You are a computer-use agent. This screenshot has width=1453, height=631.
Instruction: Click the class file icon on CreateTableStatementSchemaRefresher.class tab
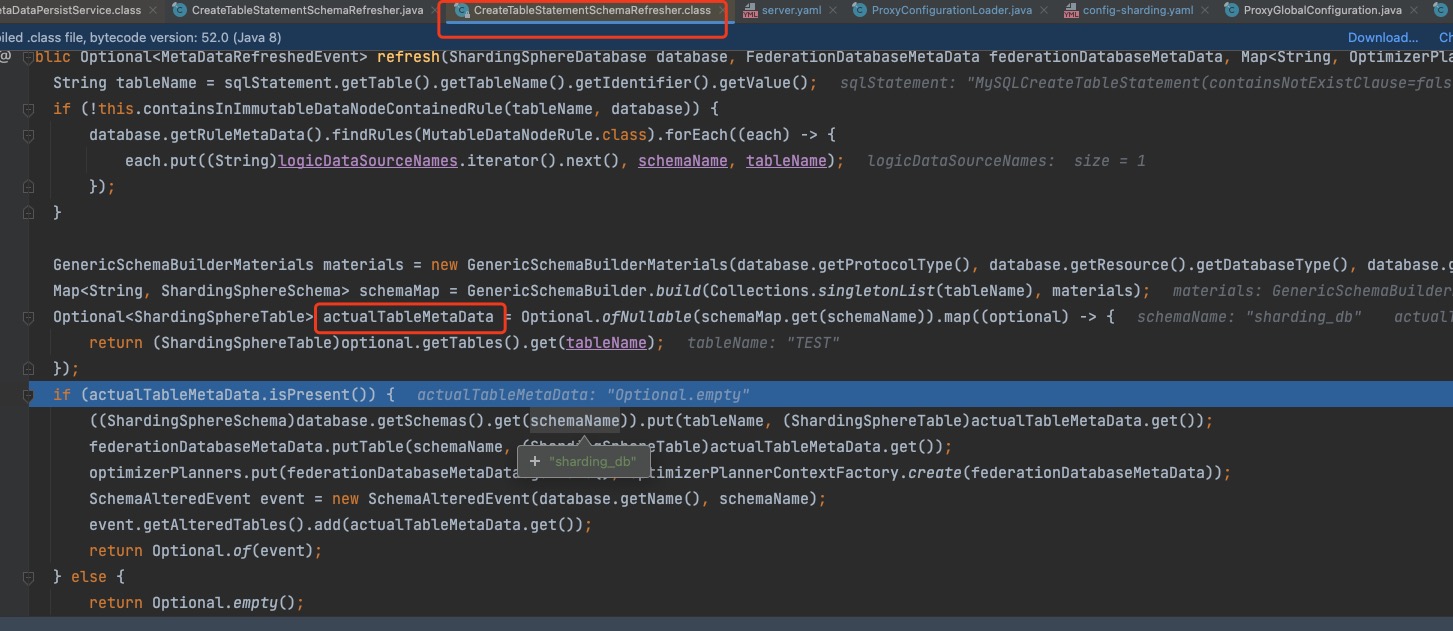[x=462, y=10]
